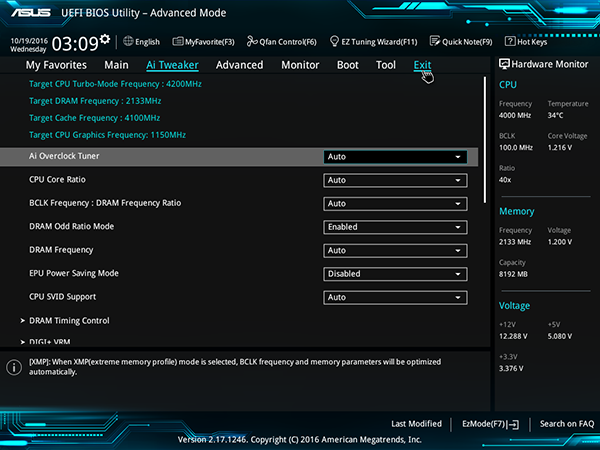Open the date and time settings gear
Screen dimensions: 600x450
105,39
